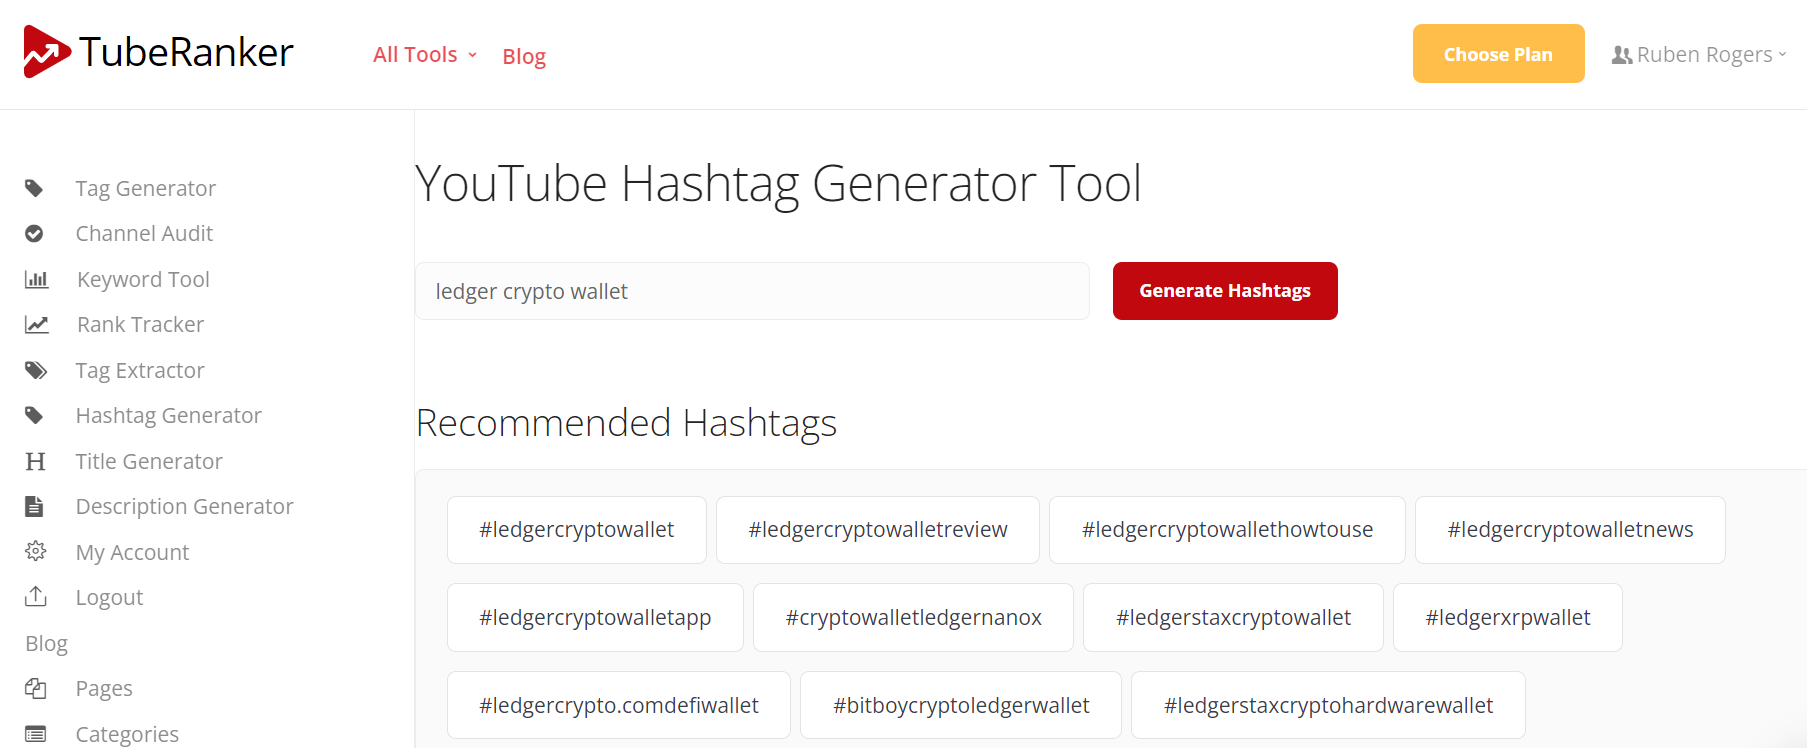The image size is (1807, 748).
Task: Select Rank Tracker in the sidebar
Action: [x=140, y=324]
